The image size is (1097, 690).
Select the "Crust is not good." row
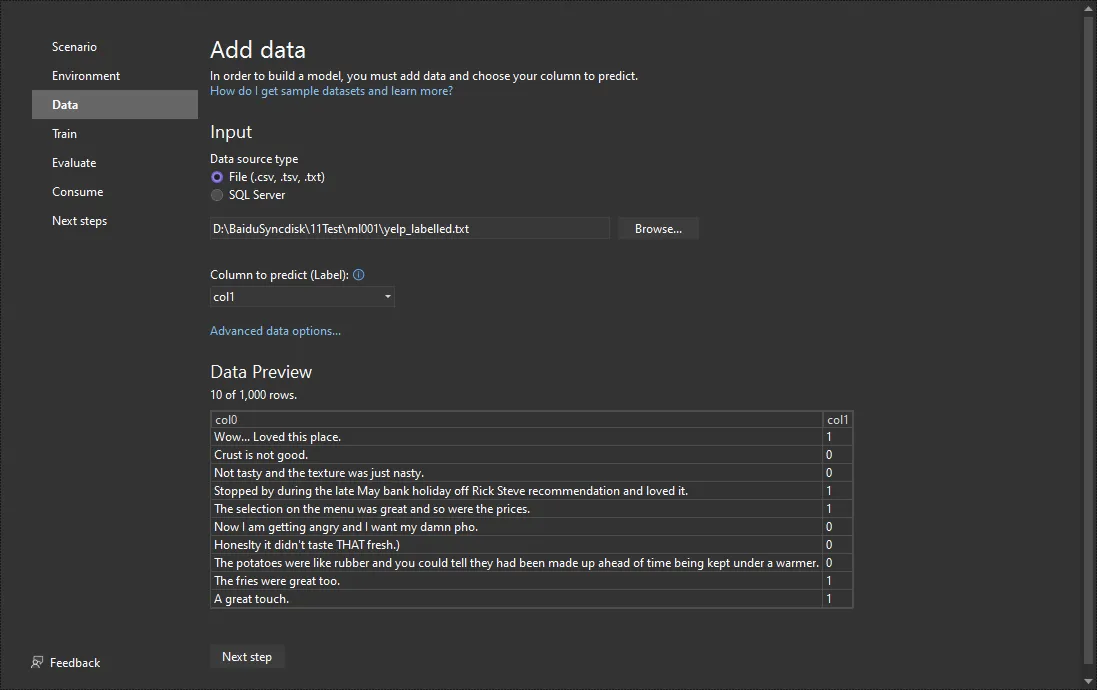(x=516, y=455)
